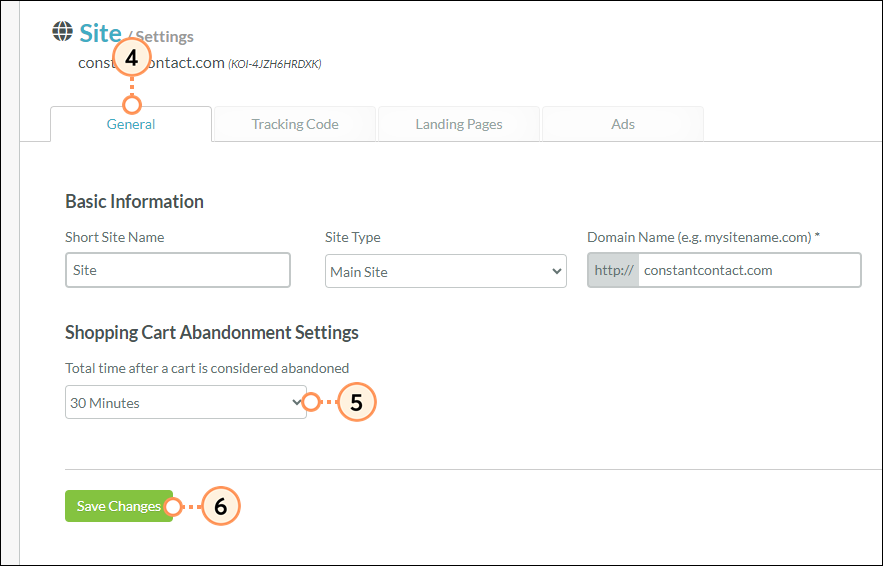The image size is (883, 566).
Task: Focus the Short Site Name field
Action: 178,270
